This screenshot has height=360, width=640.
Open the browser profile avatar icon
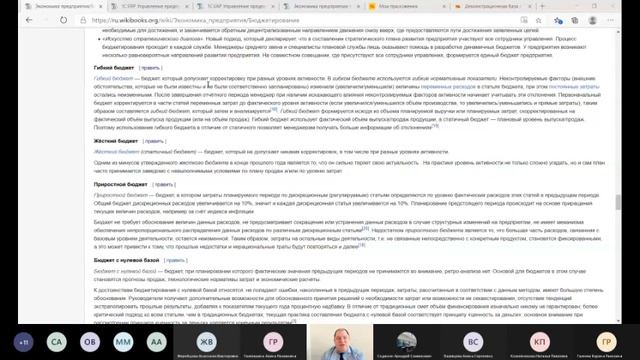pyautogui.click(x=593, y=20)
